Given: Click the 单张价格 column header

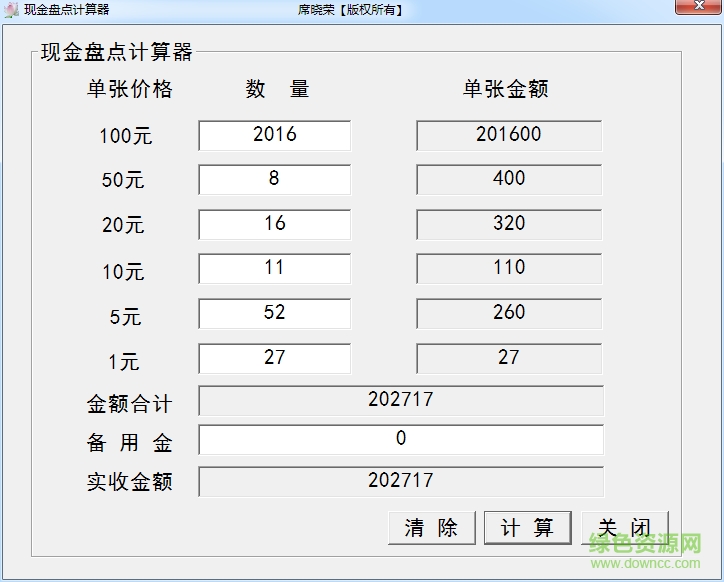Looking at the screenshot, I should pyautogui.click(x=130, y=89).
